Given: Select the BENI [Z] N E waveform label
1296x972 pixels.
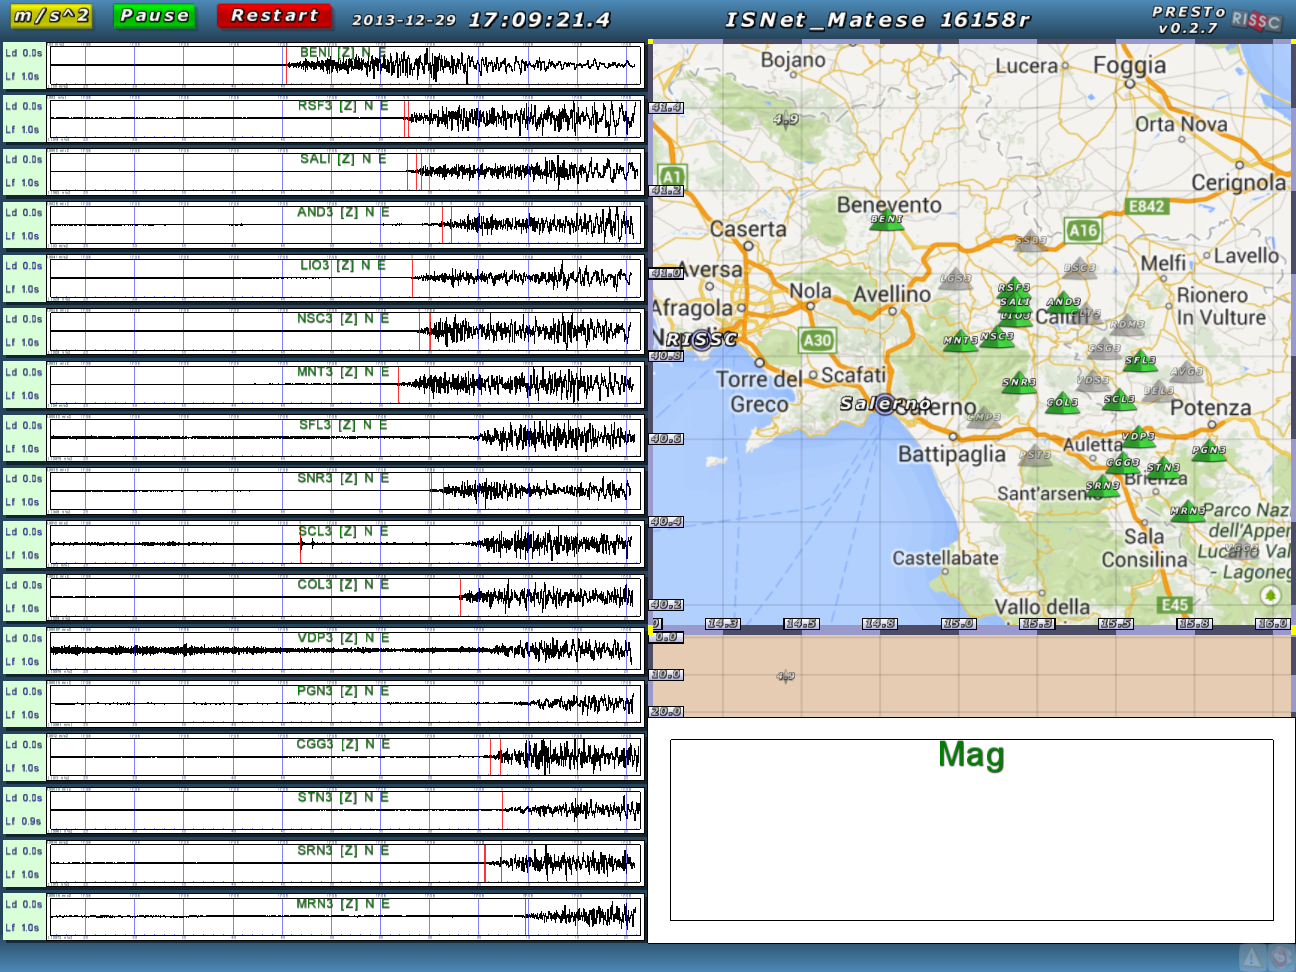Looking at the screenshot, I should (344, 53).
